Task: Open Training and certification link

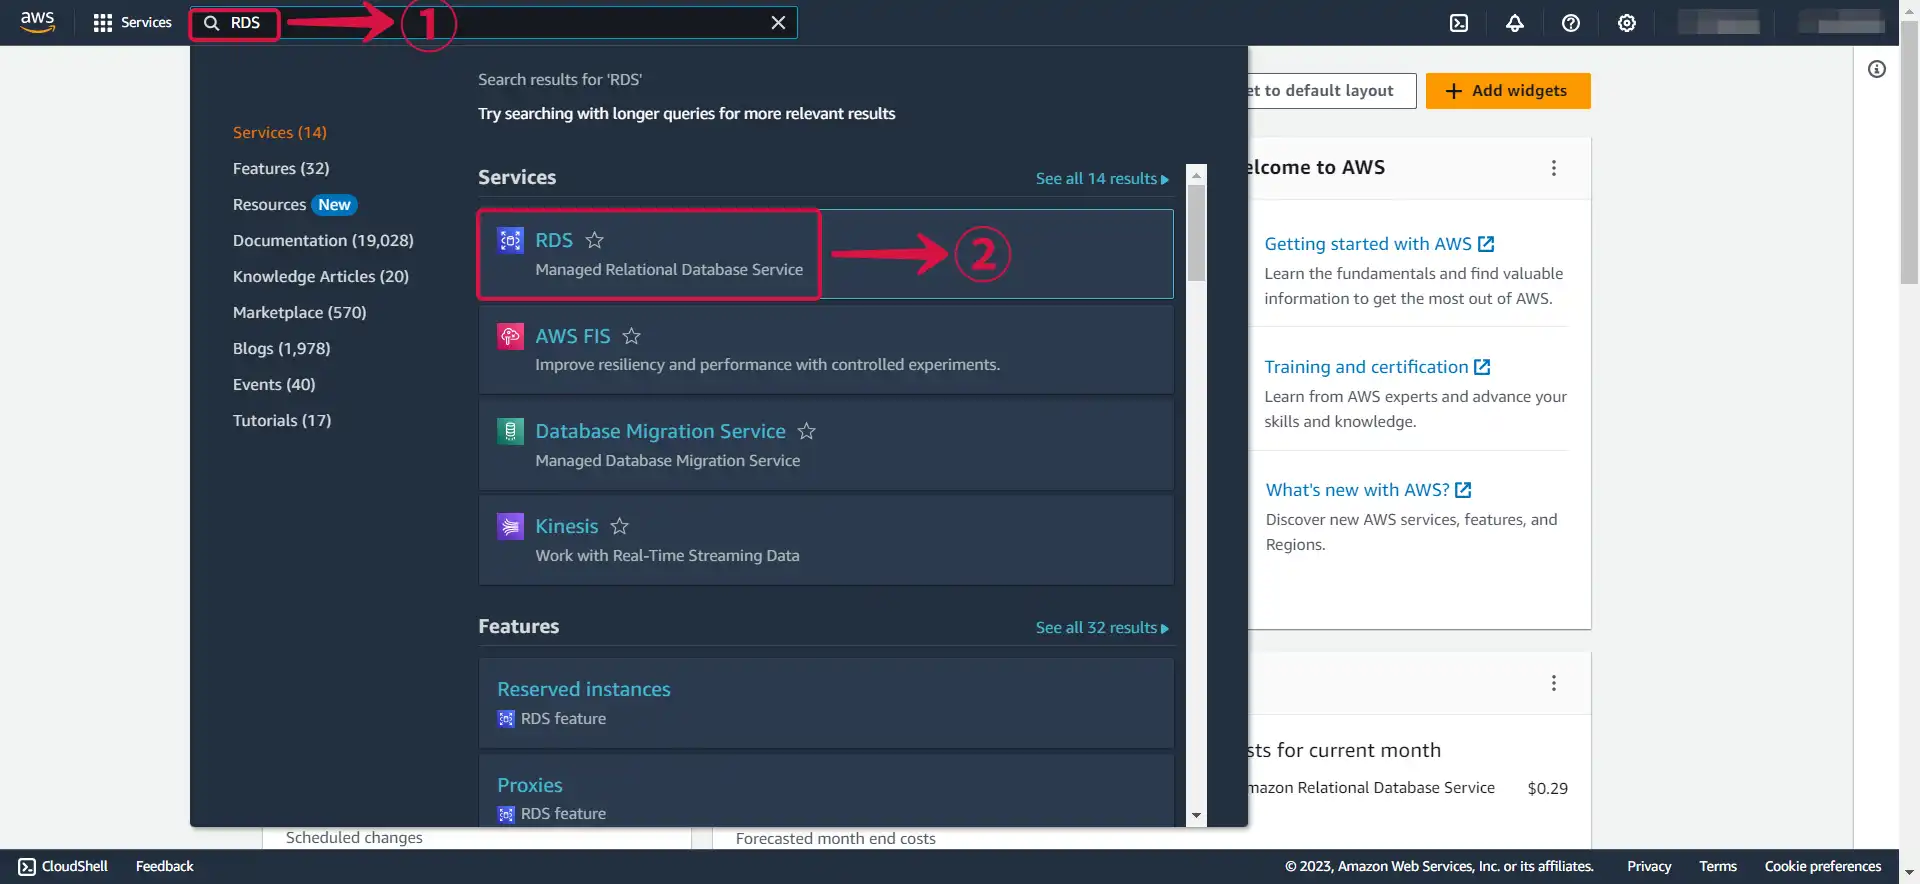Action: coord(1366,367)
